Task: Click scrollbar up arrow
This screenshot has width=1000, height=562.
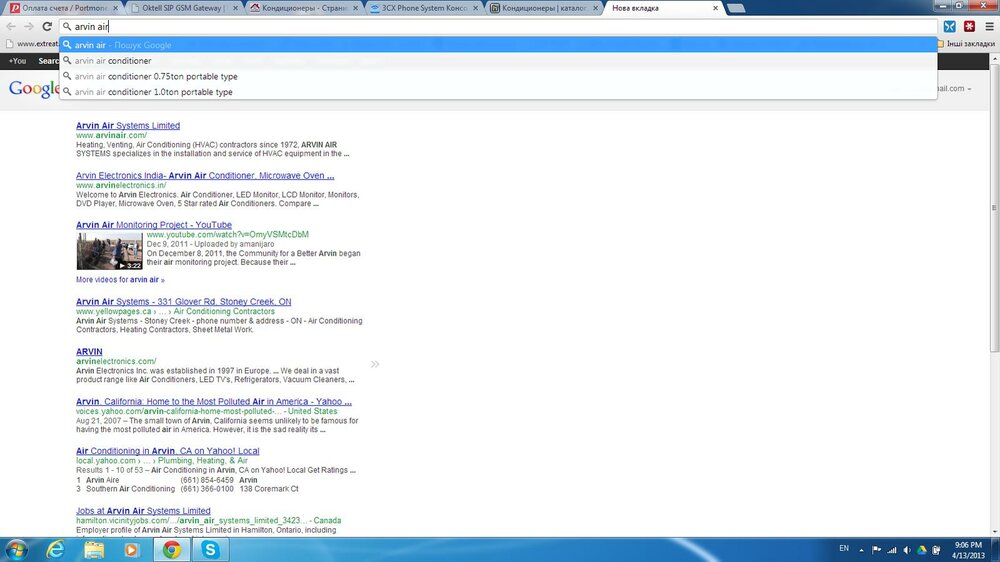Action: (x=994, y=59)
